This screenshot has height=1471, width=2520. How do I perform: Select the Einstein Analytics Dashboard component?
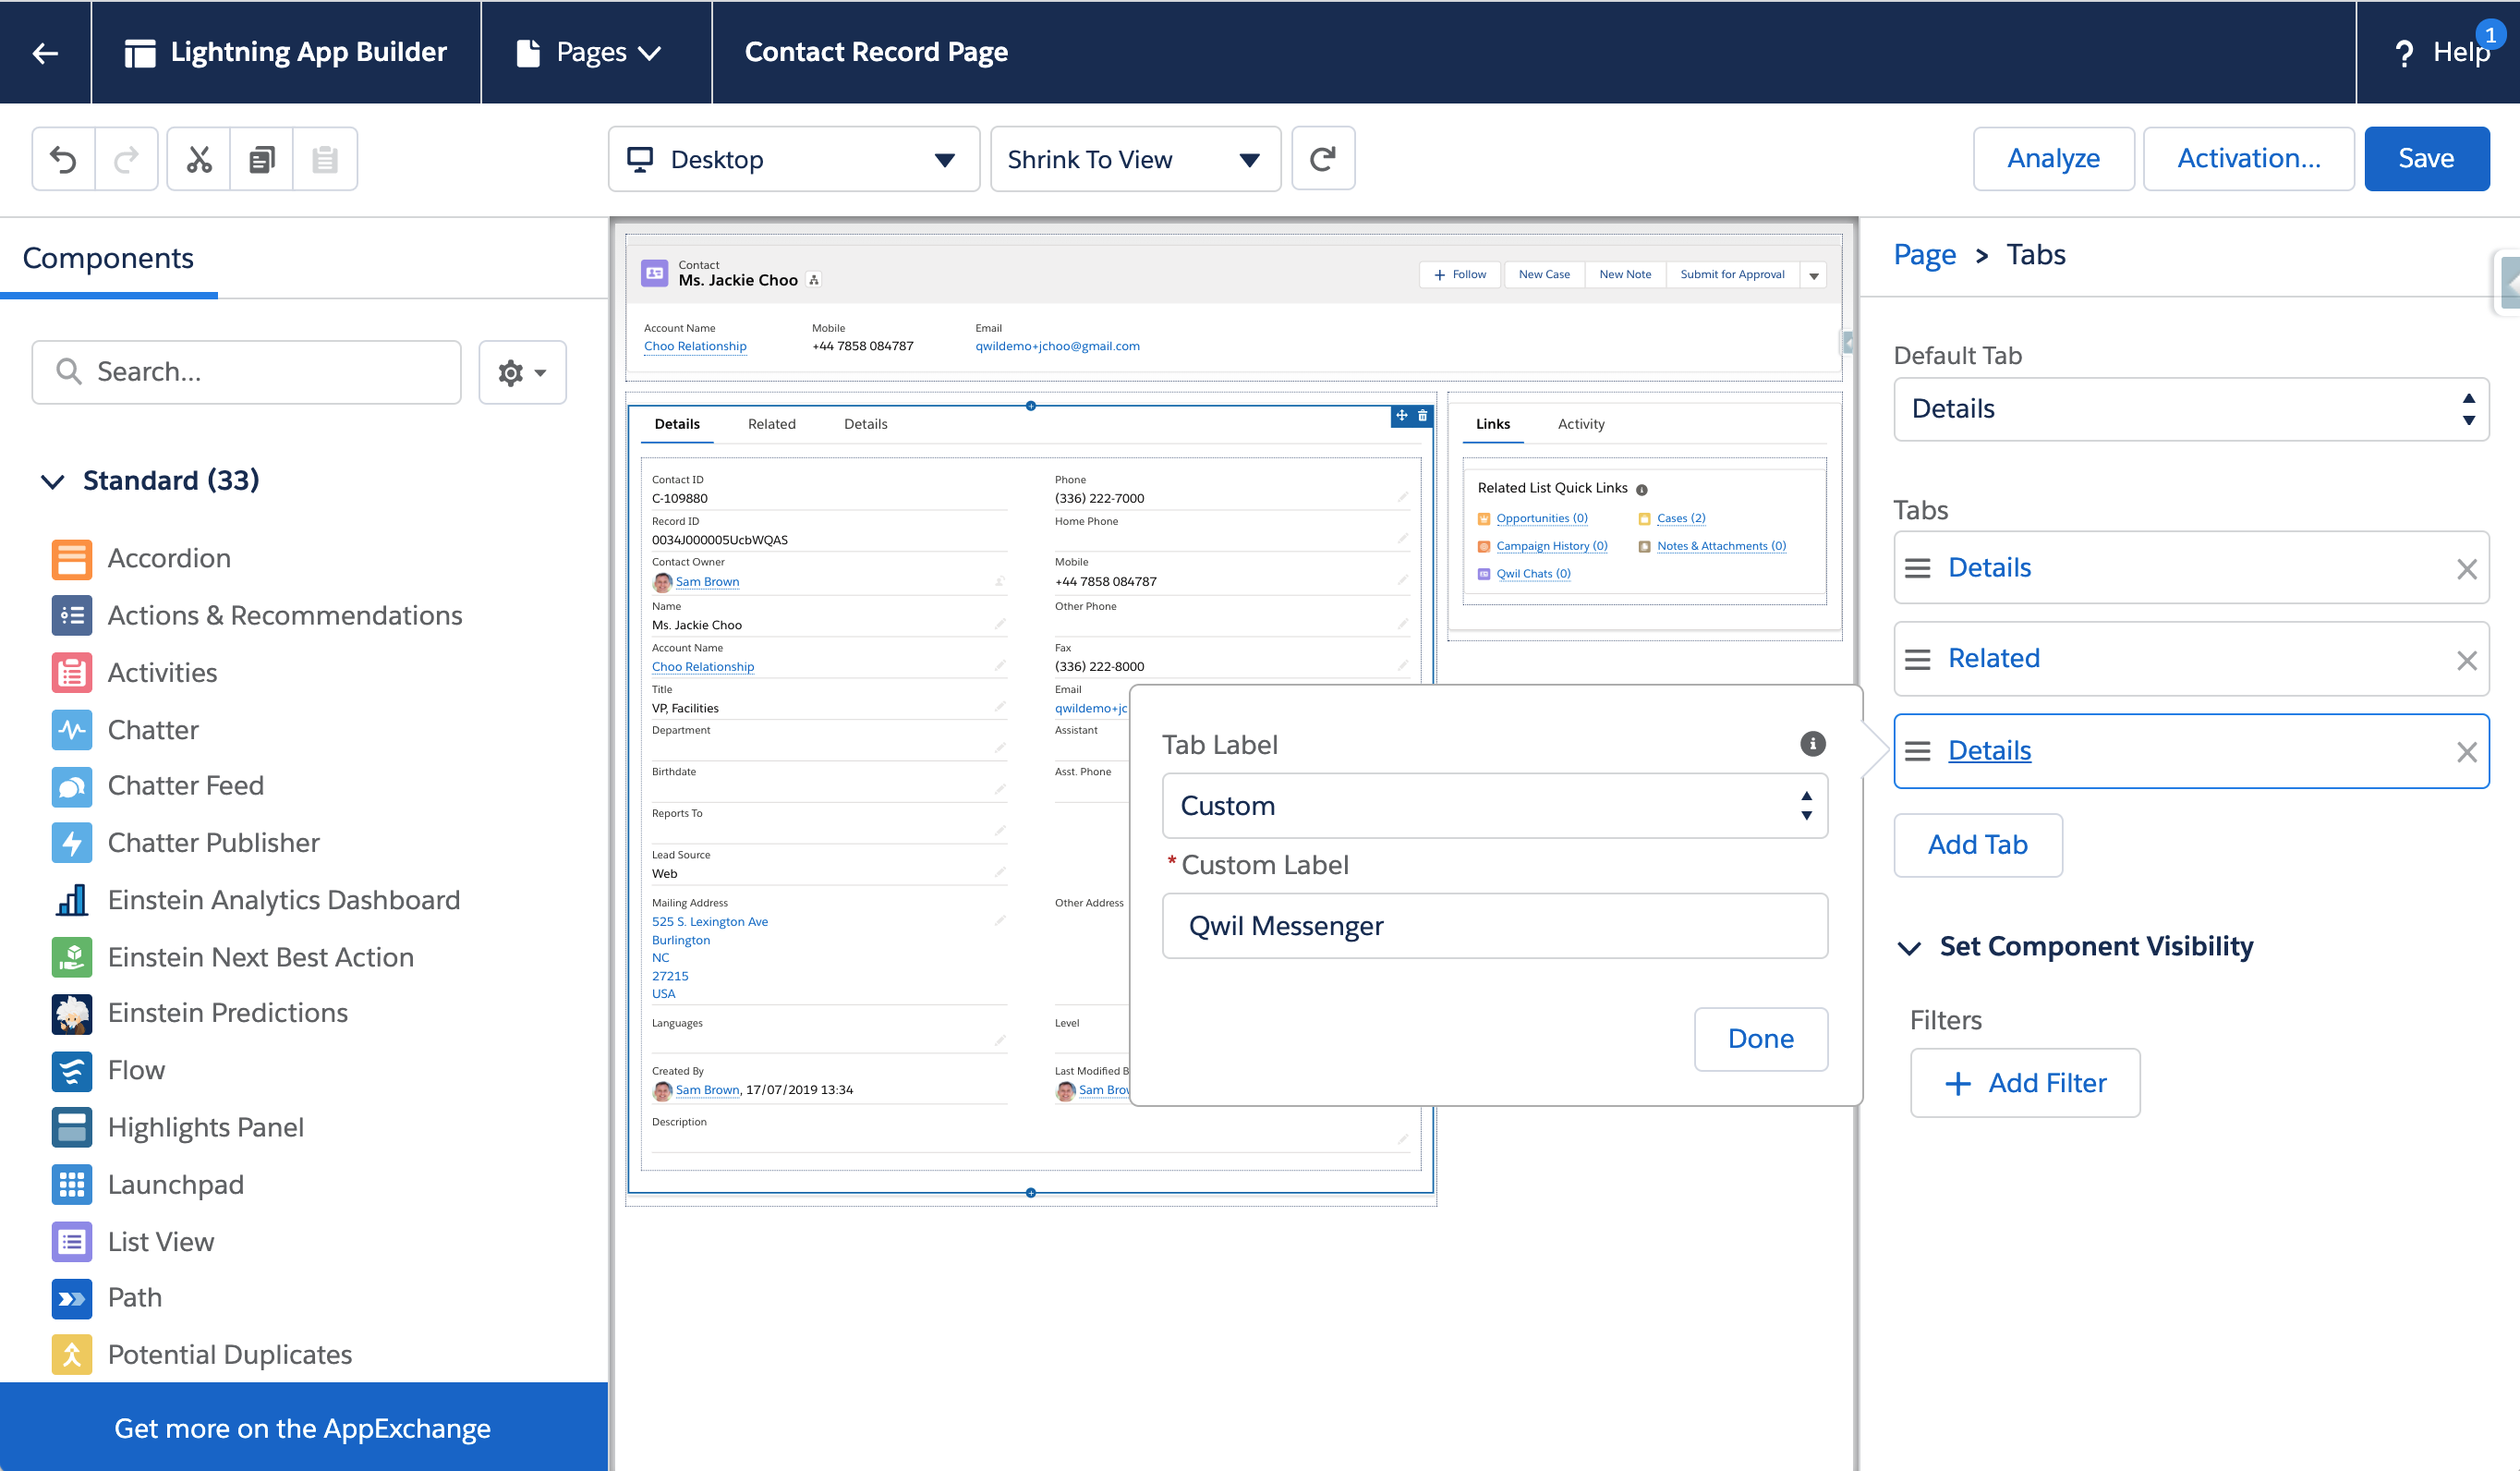pyautogui.click(x=256, y=900)
